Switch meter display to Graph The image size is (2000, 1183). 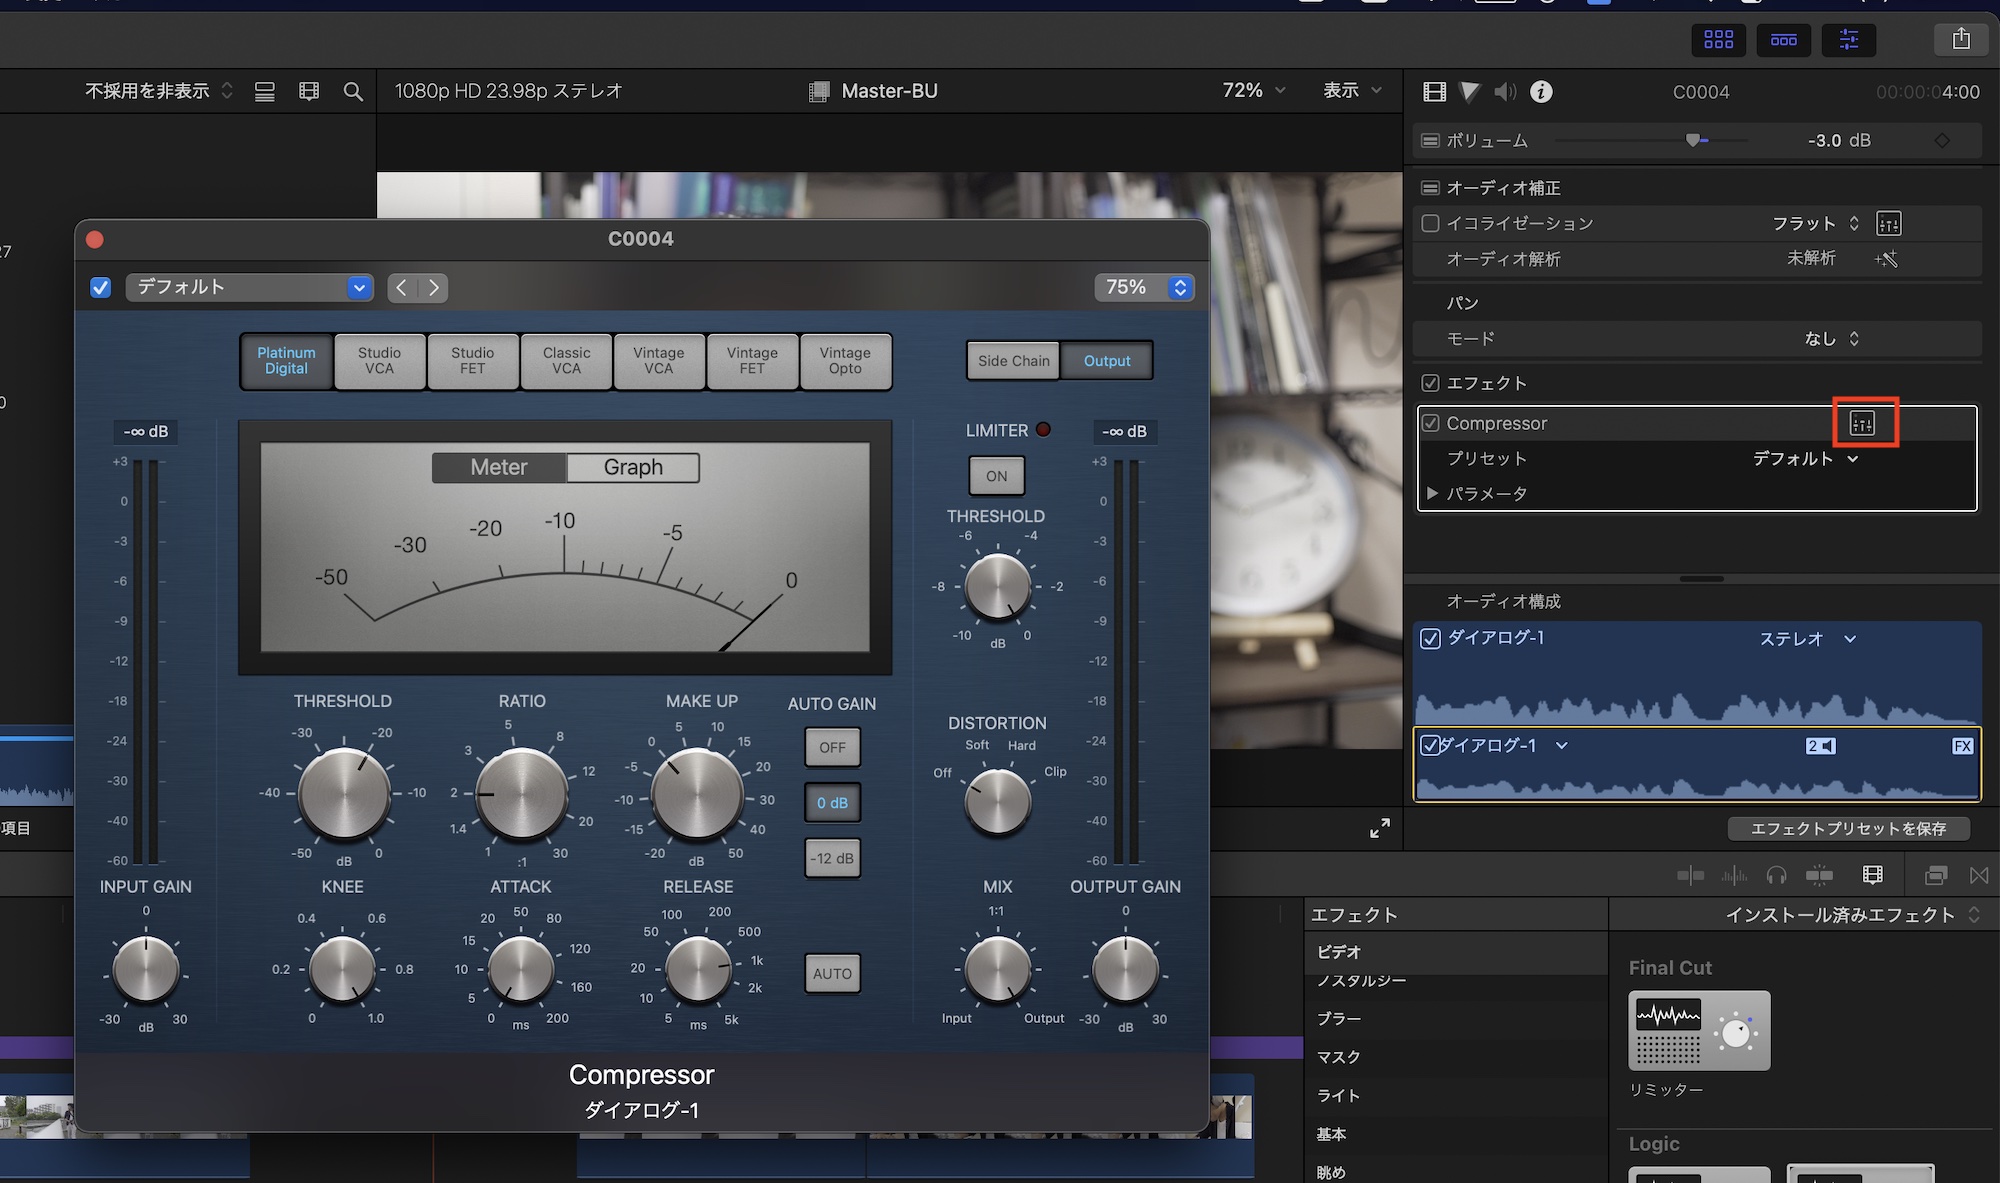633,467
